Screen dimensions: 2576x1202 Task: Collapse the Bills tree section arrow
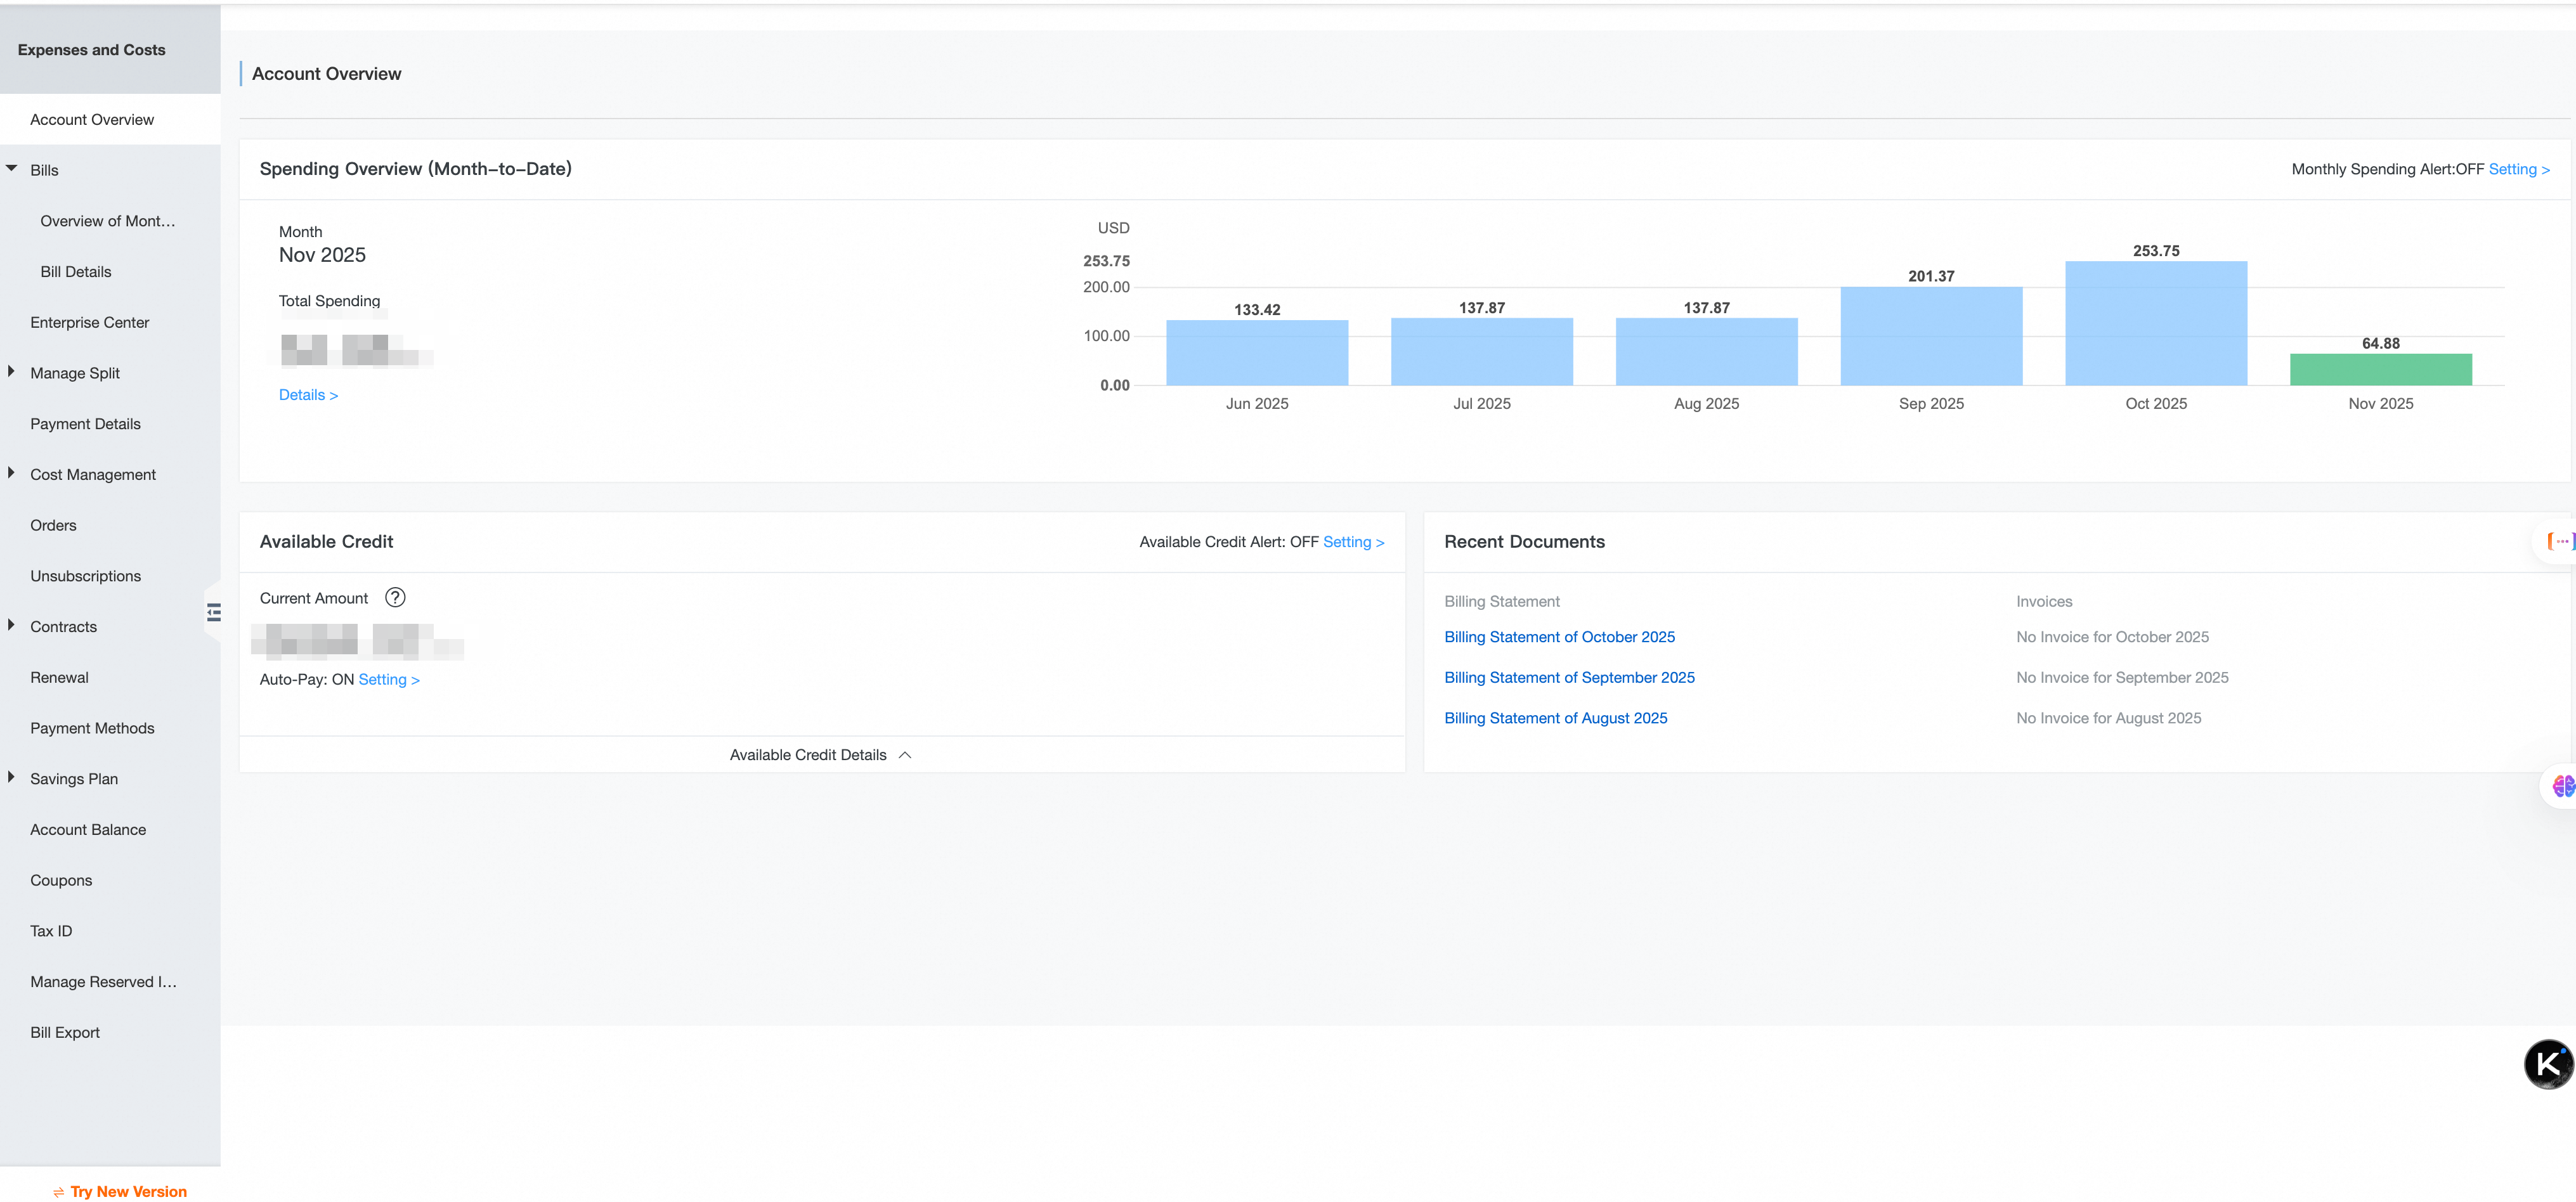(12, 169)
